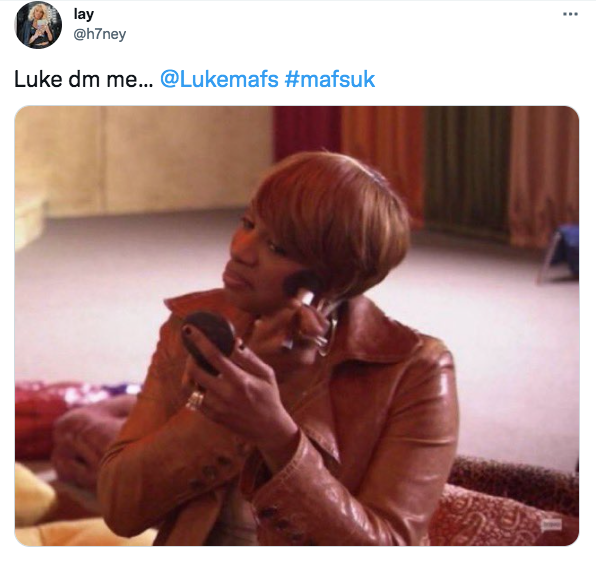Screen dimensions: 596x562
Task: Open the #mafsuk hashtag
Action: click(330, 79)
